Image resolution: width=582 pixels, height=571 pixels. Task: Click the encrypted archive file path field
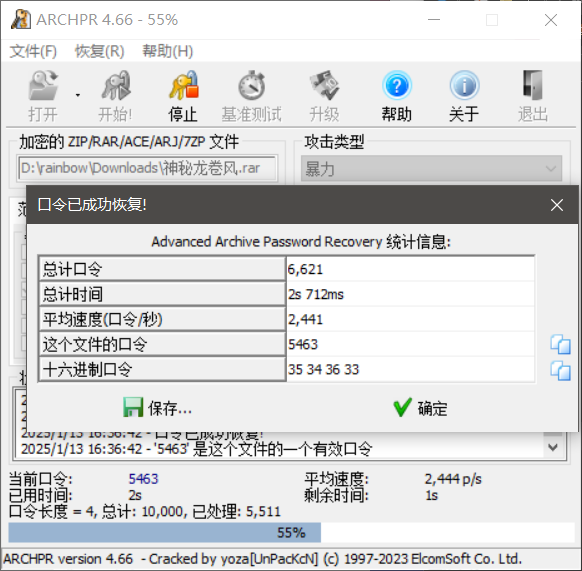pos(147,169)
